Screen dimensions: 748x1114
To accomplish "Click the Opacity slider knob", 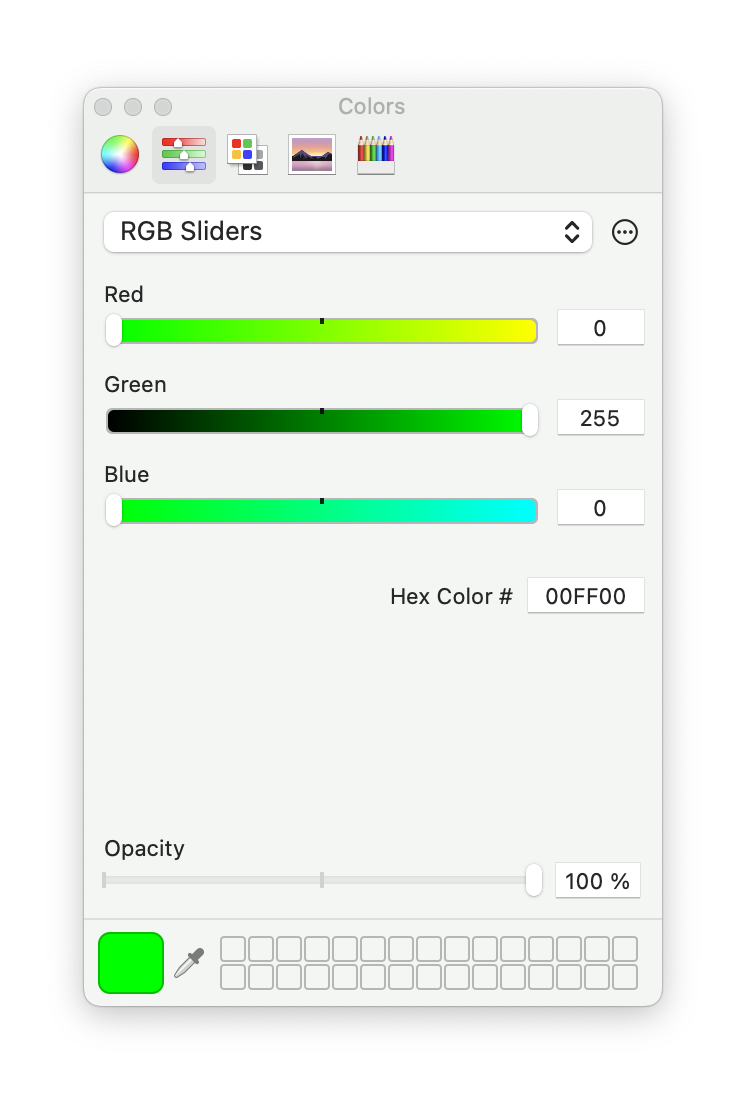I will (x=534, y=880).
